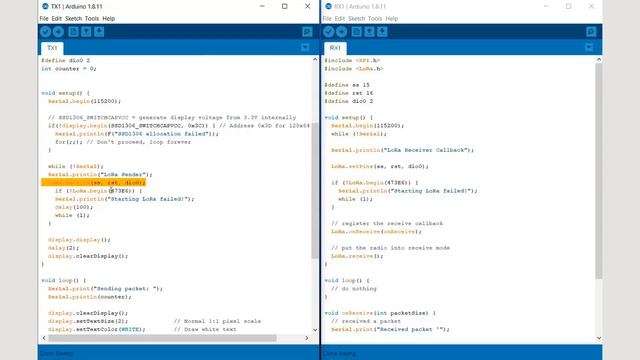This screenshot has width=640, height=360.
Task: Click RX1 vertical scrollbar down arrow
Action: point(599,338)
